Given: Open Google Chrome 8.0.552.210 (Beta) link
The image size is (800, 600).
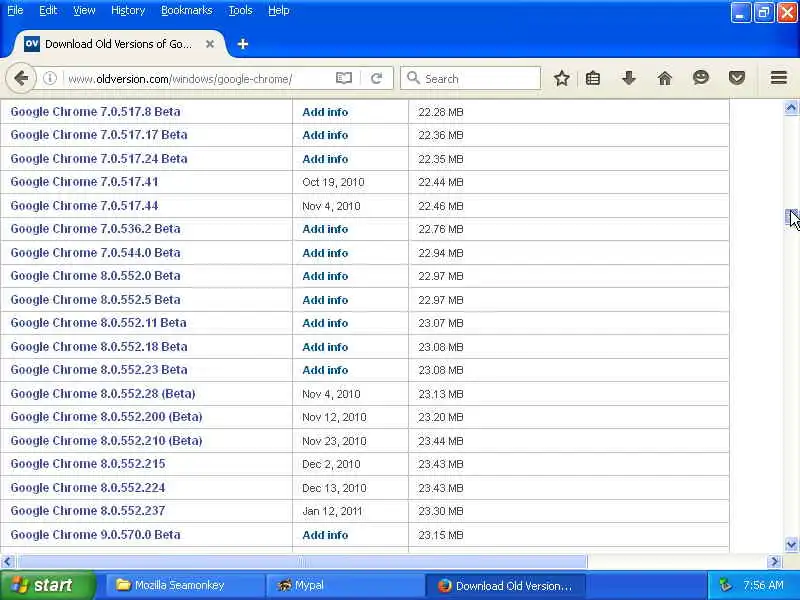Looking at the screenshot, I should click(106, 440).
